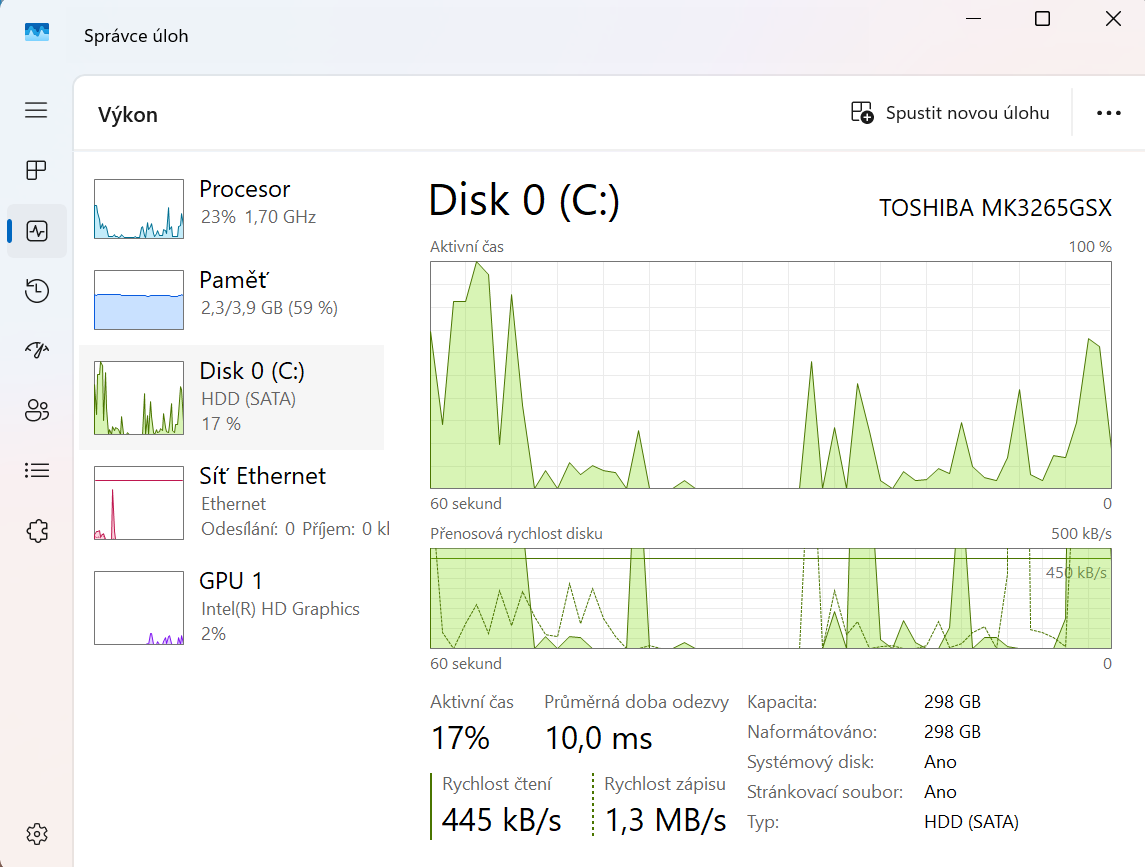
Task: Click the Spustit novou úlohu button
Action: (x=949, y=112)
